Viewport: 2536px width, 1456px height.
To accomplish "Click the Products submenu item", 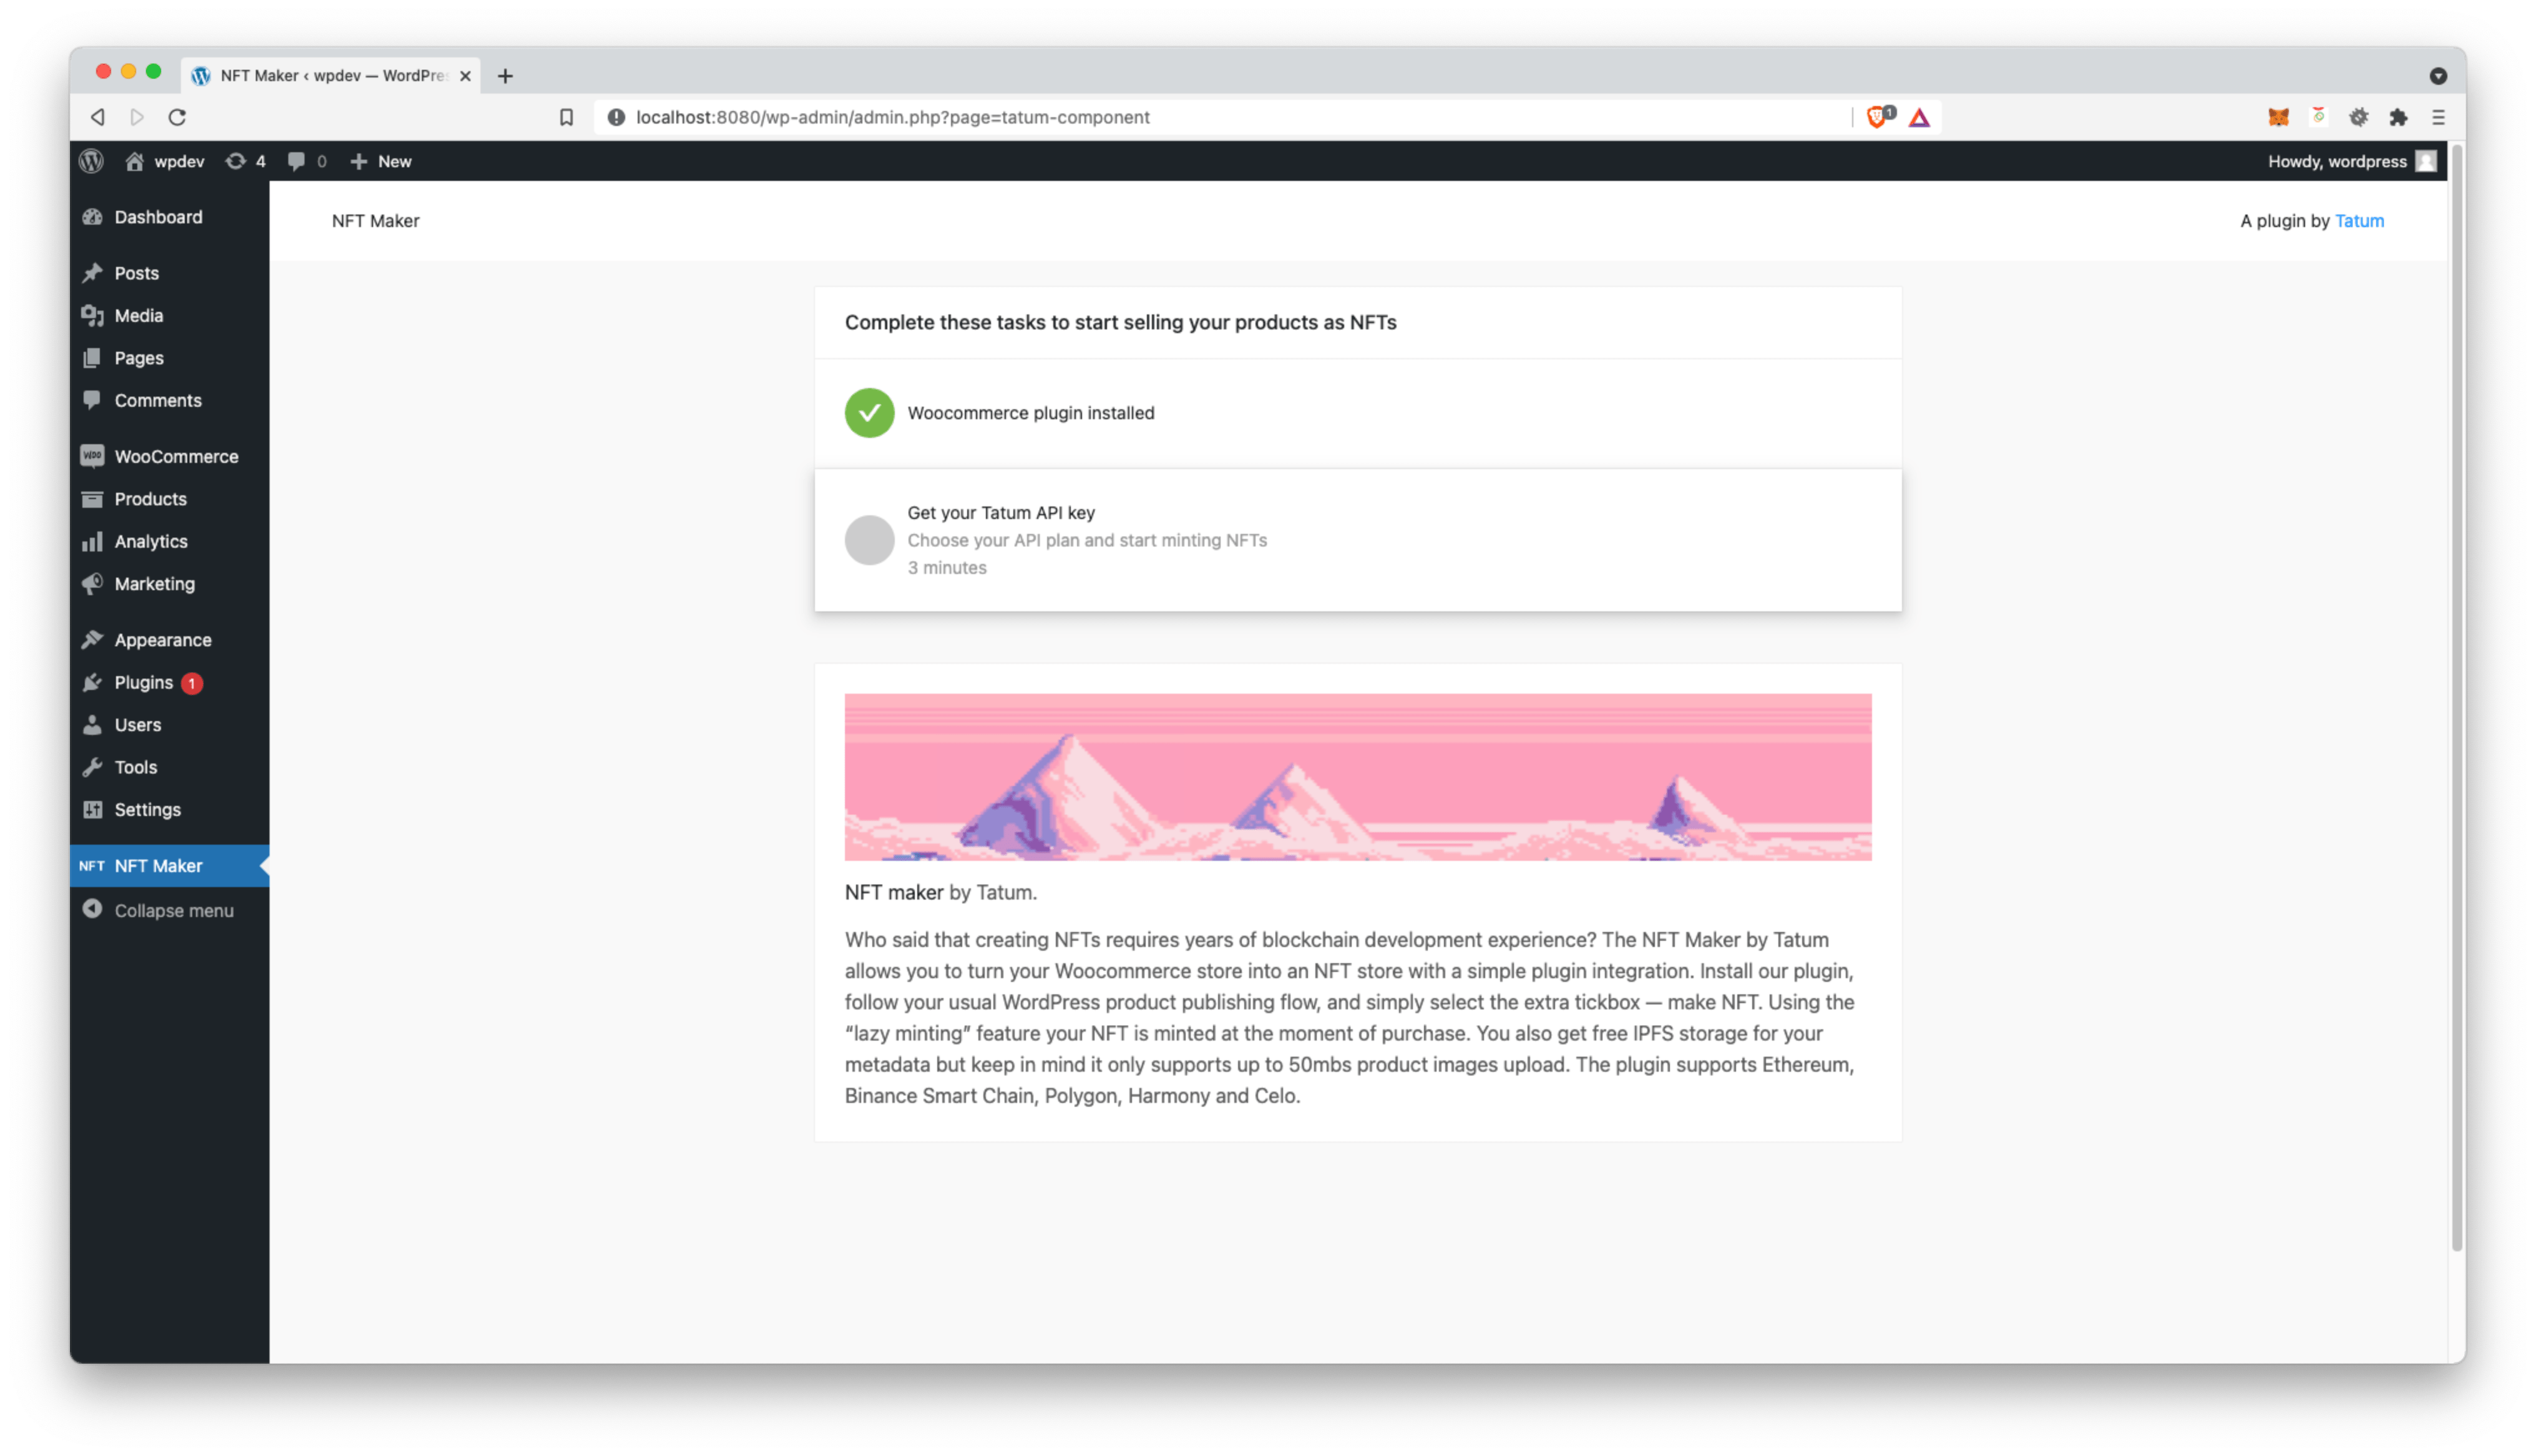I will click(x=150, y=498).
